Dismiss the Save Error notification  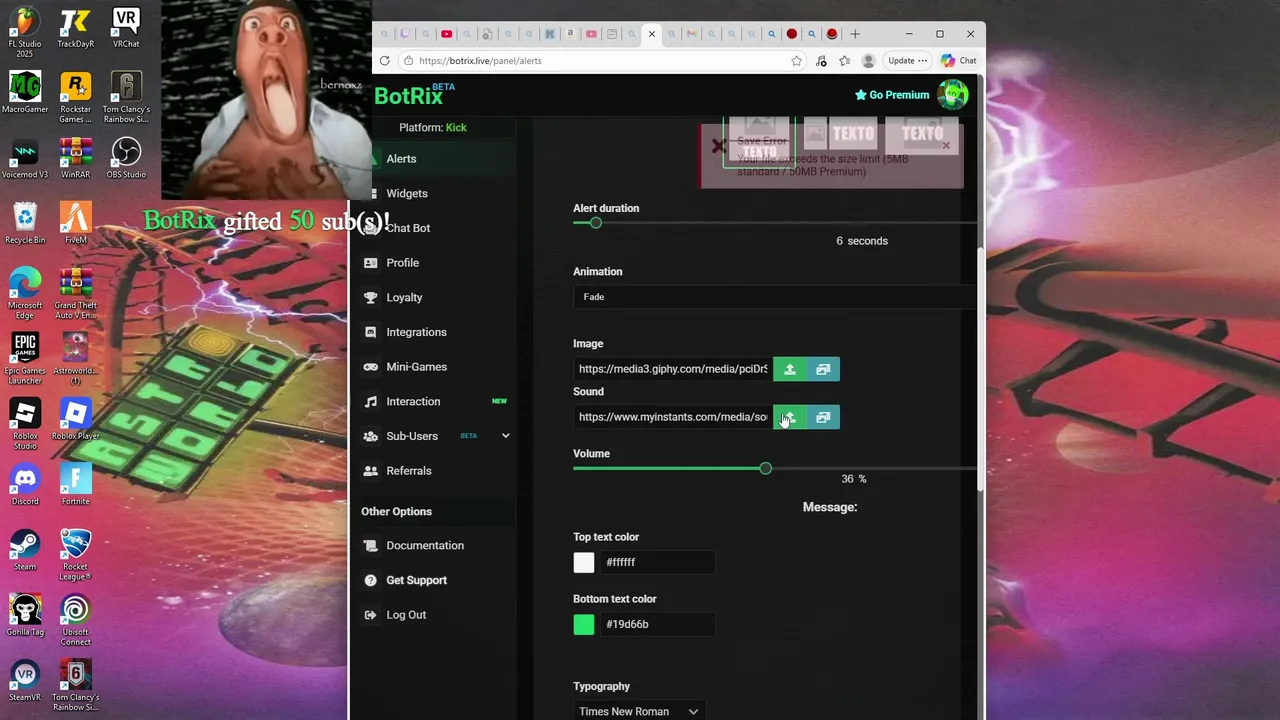coord(946,145)
